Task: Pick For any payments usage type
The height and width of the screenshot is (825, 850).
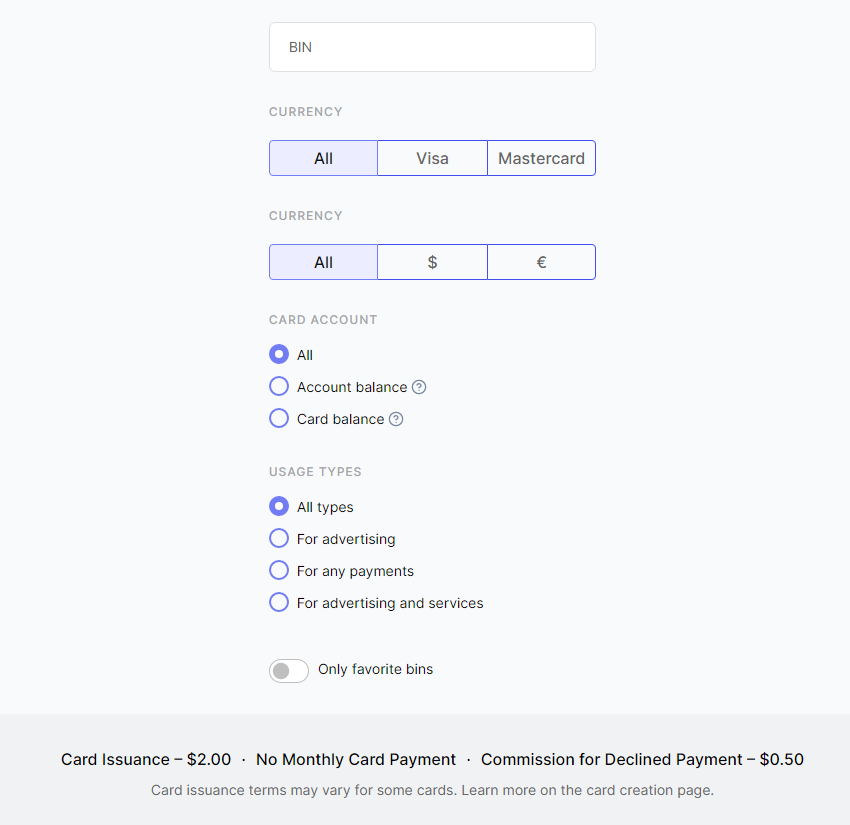Action: 279,570
